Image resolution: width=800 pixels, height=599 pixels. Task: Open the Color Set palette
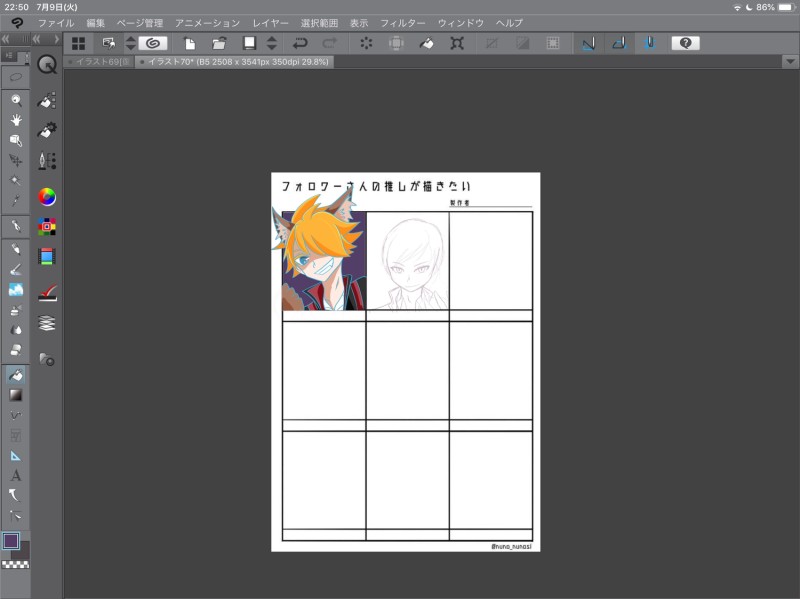[47, 227]
